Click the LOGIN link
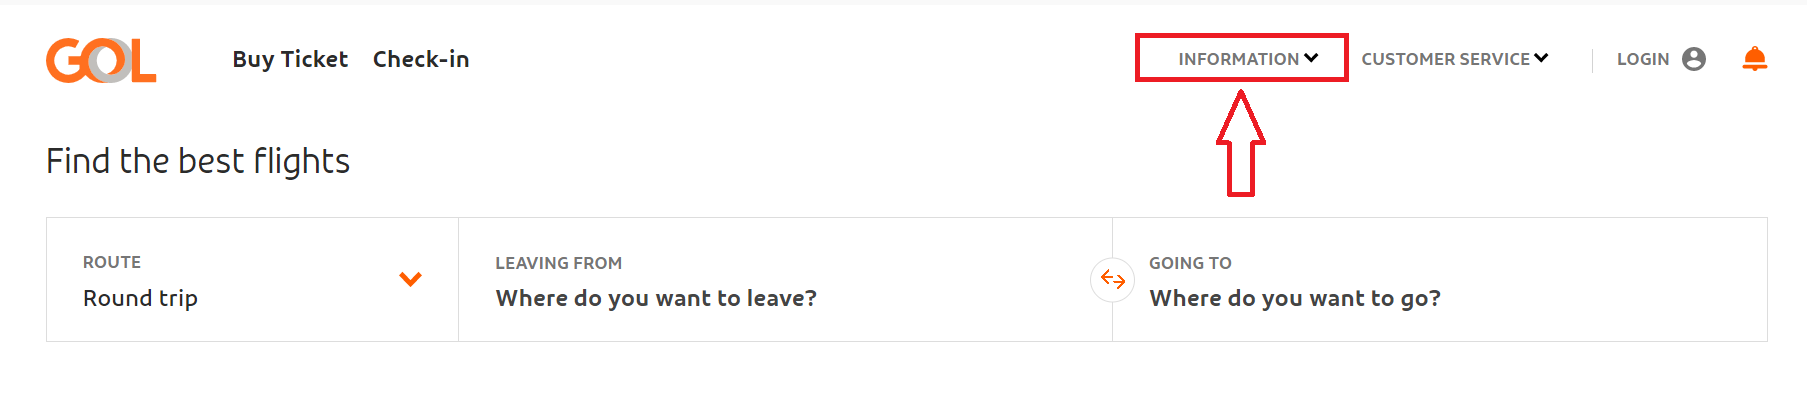This screenshot has height=404, width=1807. [x=1643, y=59]
